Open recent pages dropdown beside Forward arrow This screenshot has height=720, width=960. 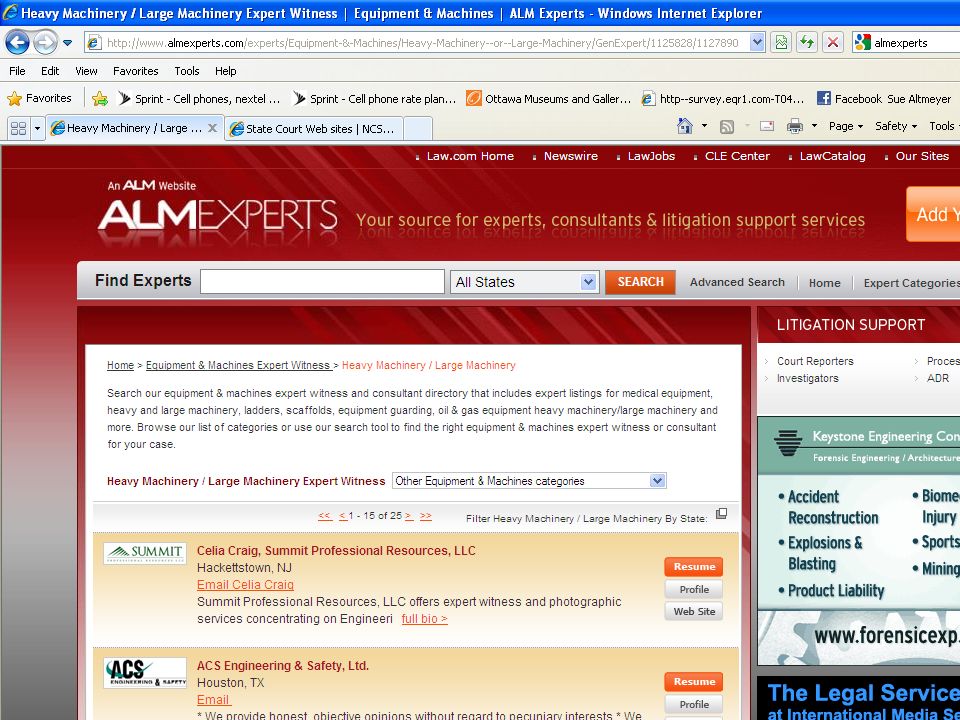tap(67, 43)
